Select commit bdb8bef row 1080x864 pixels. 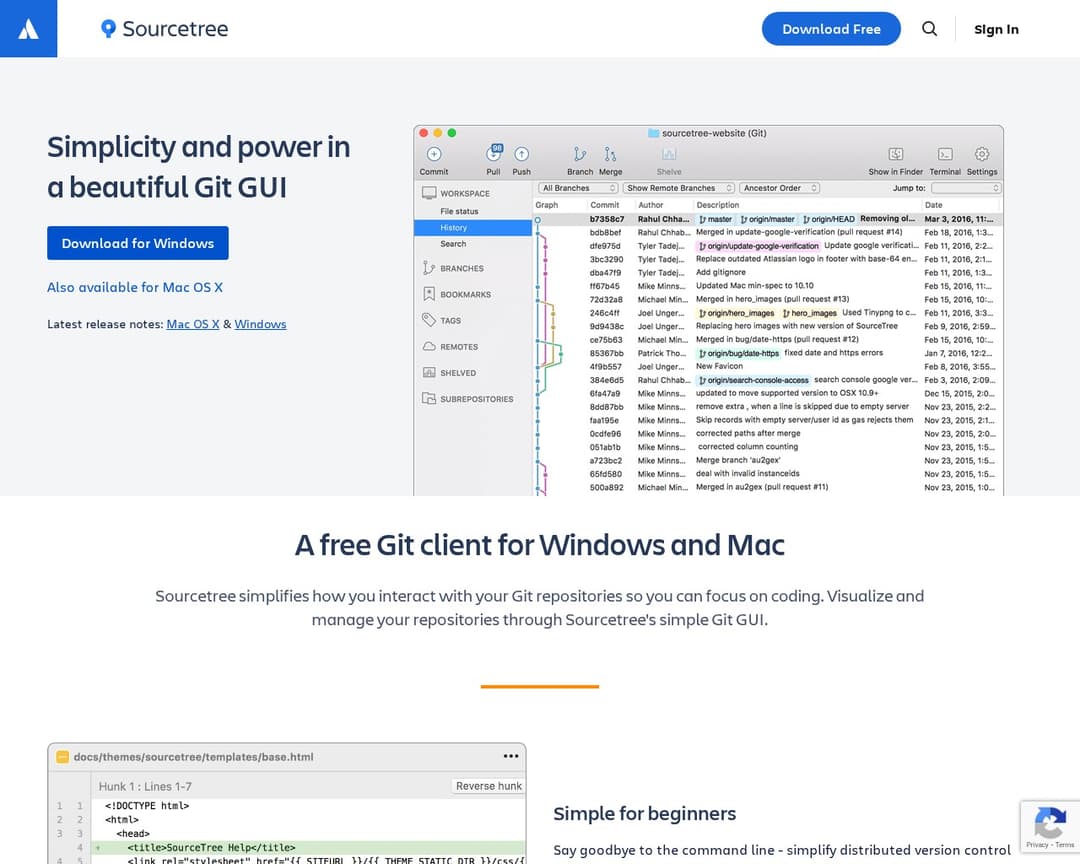click(768, 232)
